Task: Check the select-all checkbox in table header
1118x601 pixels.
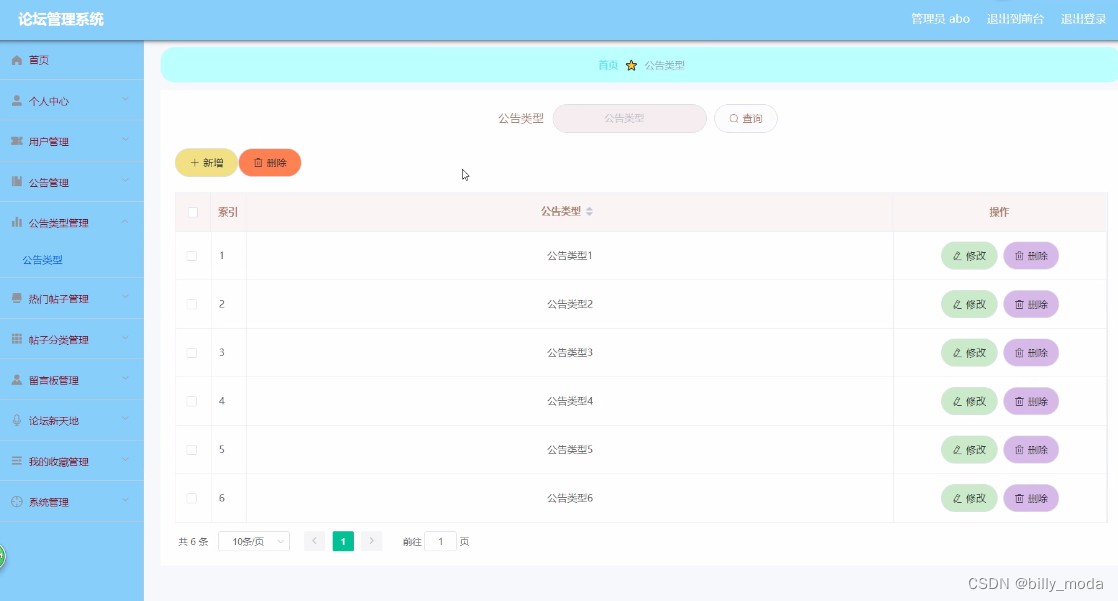Action: [x=192, y=211]
